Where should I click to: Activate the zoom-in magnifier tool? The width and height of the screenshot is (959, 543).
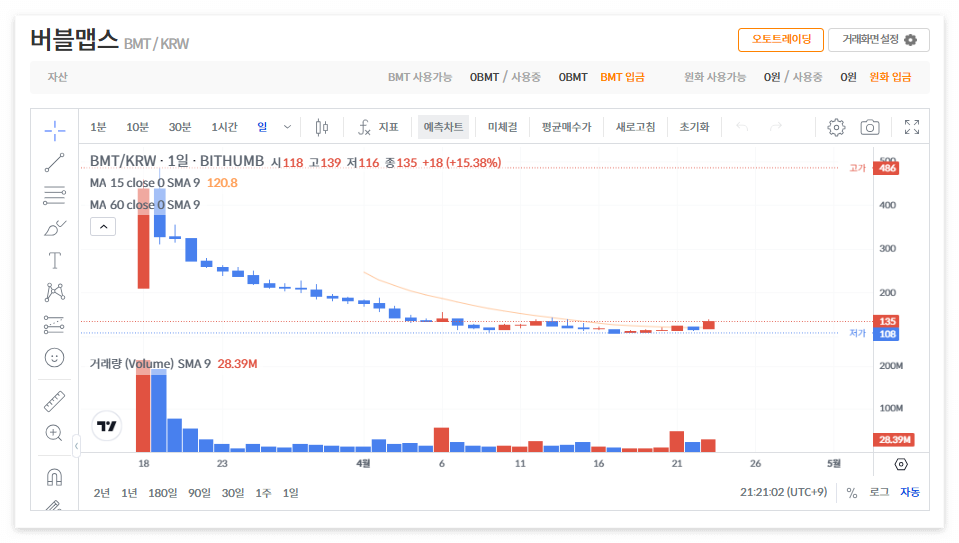coord(54,434)
